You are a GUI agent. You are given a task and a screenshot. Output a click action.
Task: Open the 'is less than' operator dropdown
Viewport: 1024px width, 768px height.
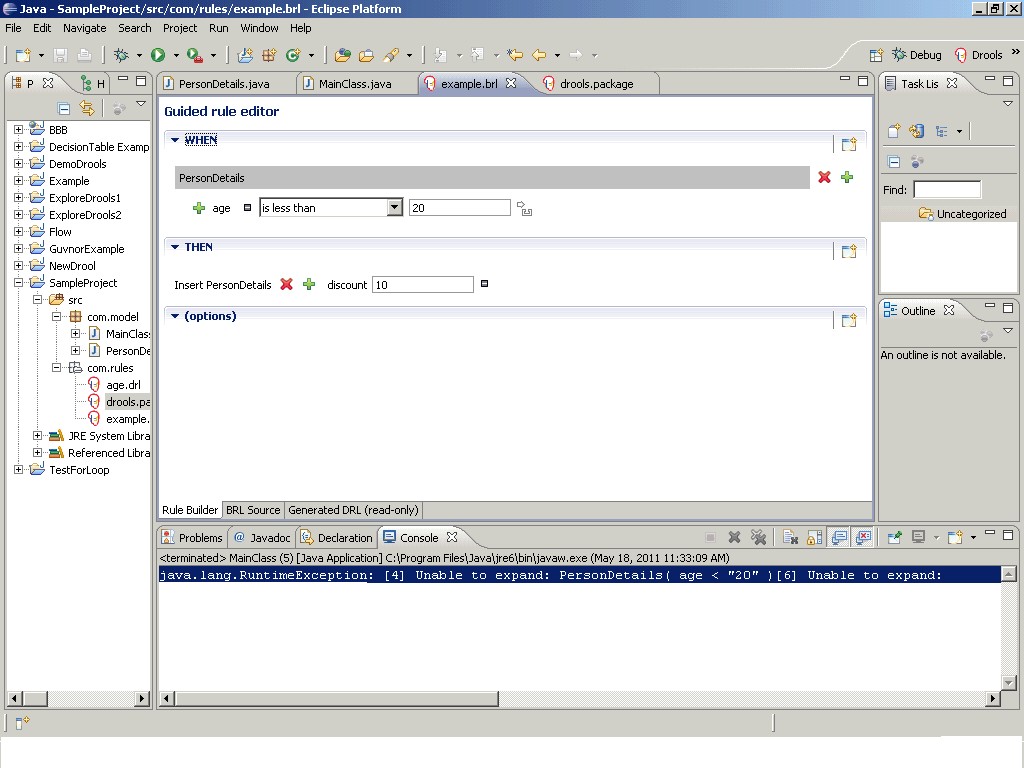point(394,208)
